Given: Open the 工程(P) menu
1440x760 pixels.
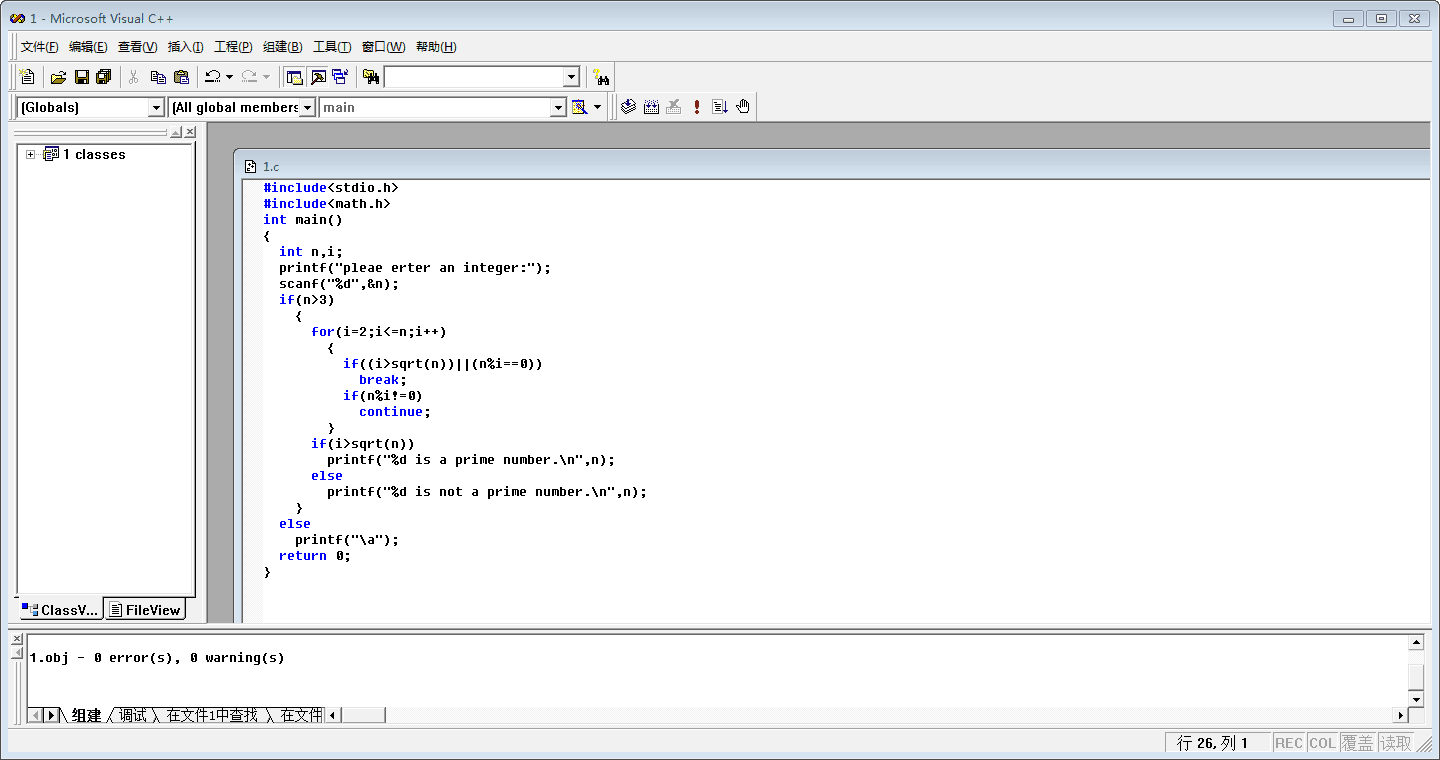Looking at the screenshot, I should [x=233, y=47].
